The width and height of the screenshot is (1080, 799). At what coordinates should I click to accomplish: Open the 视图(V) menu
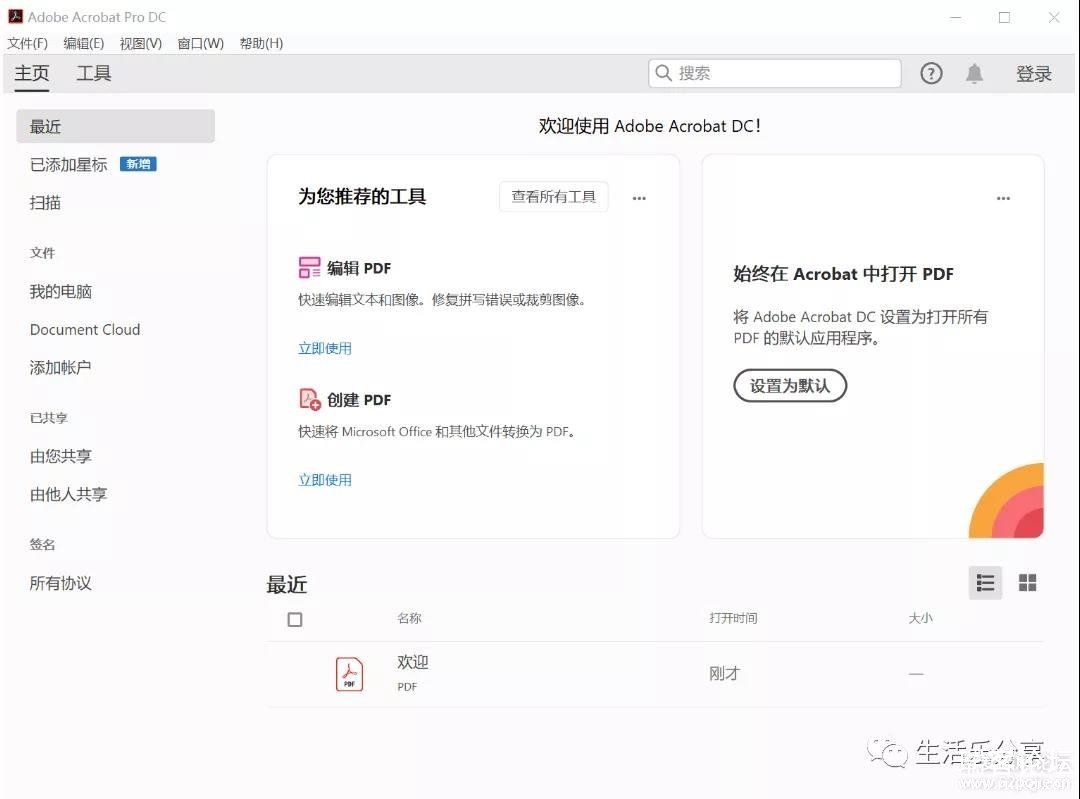click(141, 43)
